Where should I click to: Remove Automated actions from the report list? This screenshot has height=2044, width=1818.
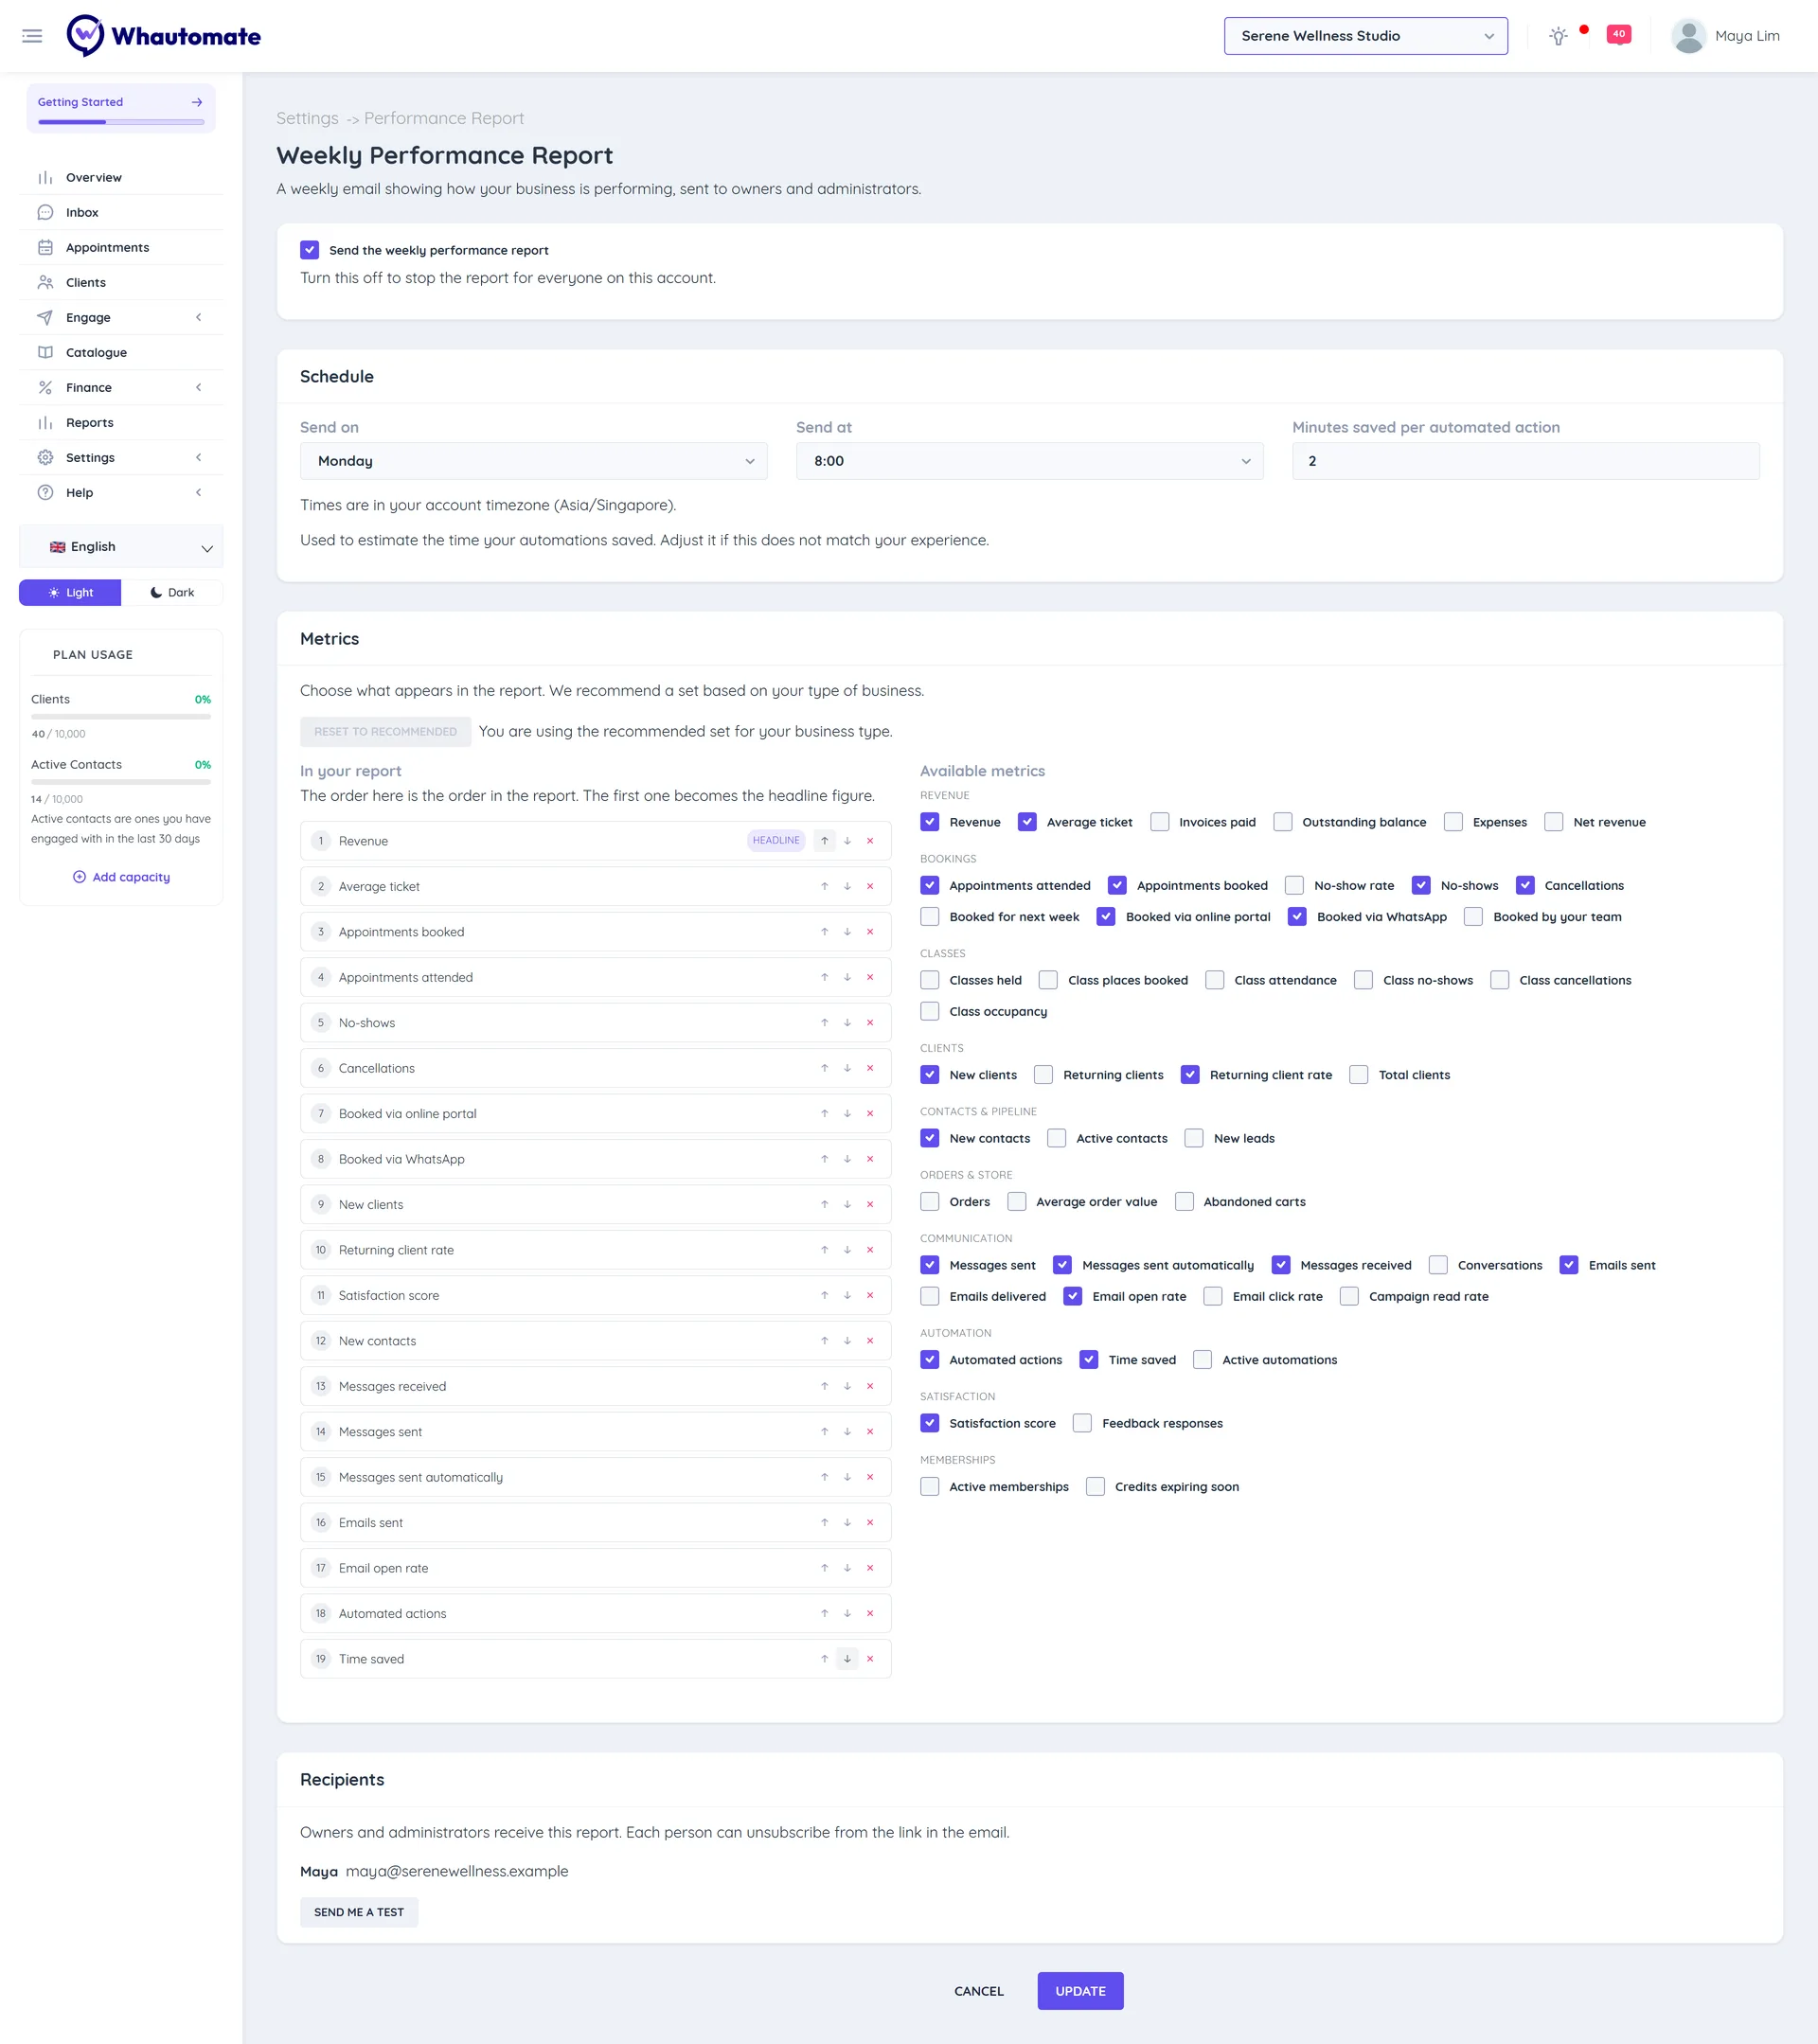pyautogui.click(x=870, y=1613)
